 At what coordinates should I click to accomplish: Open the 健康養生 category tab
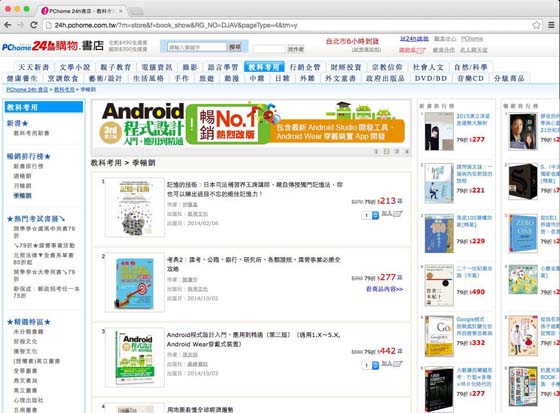tap(22, 78)
